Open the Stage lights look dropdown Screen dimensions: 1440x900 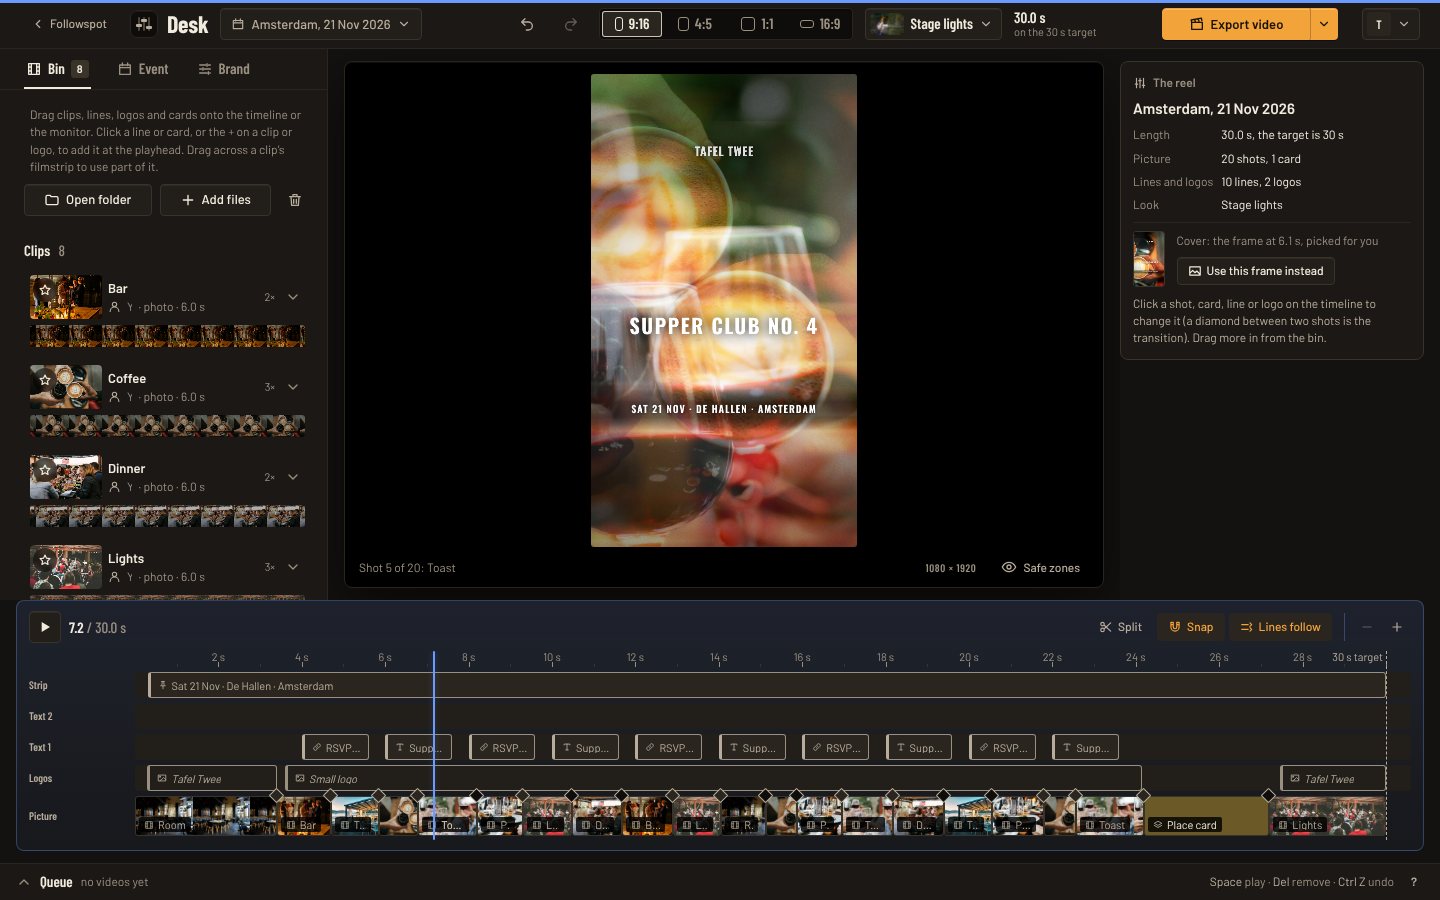933,24
